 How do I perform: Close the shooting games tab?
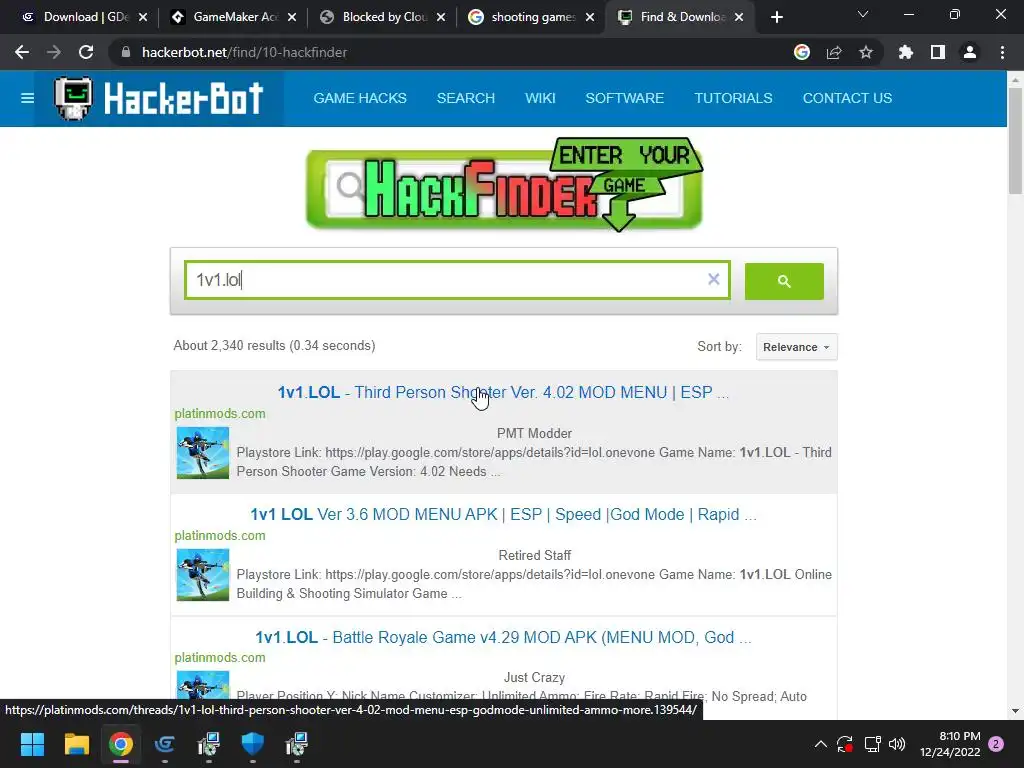tap(590, 17)
